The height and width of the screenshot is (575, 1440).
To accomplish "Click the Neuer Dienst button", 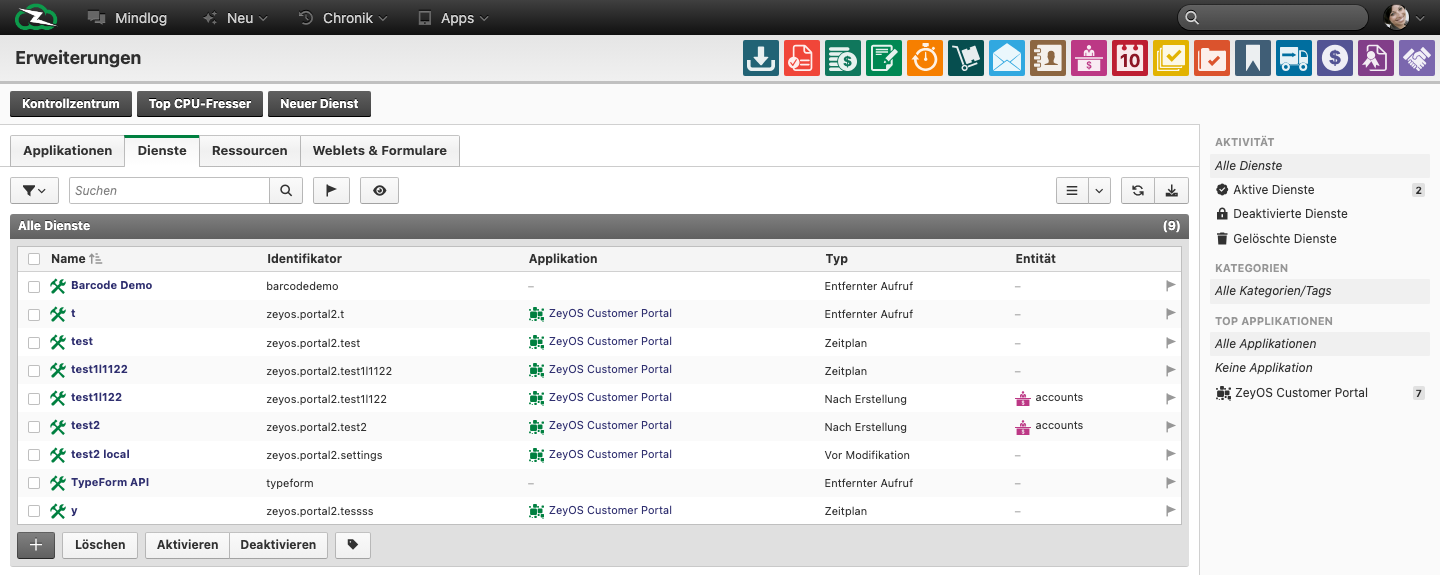I will pyautogui.click(x=319, y=104).
